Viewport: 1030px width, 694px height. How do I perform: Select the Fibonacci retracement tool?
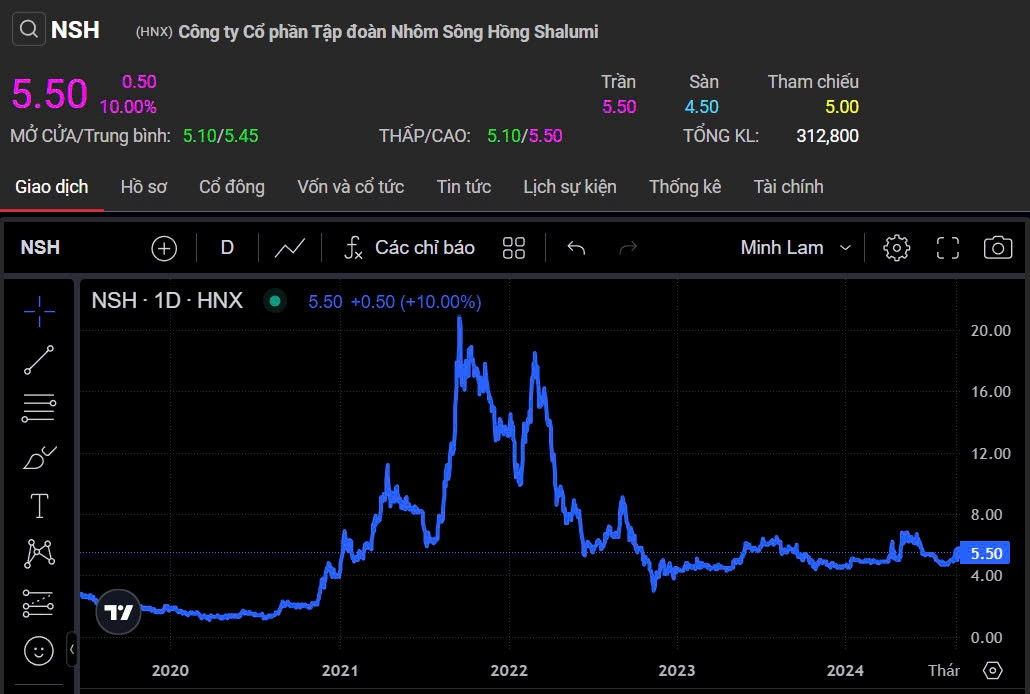click(39, 408)
